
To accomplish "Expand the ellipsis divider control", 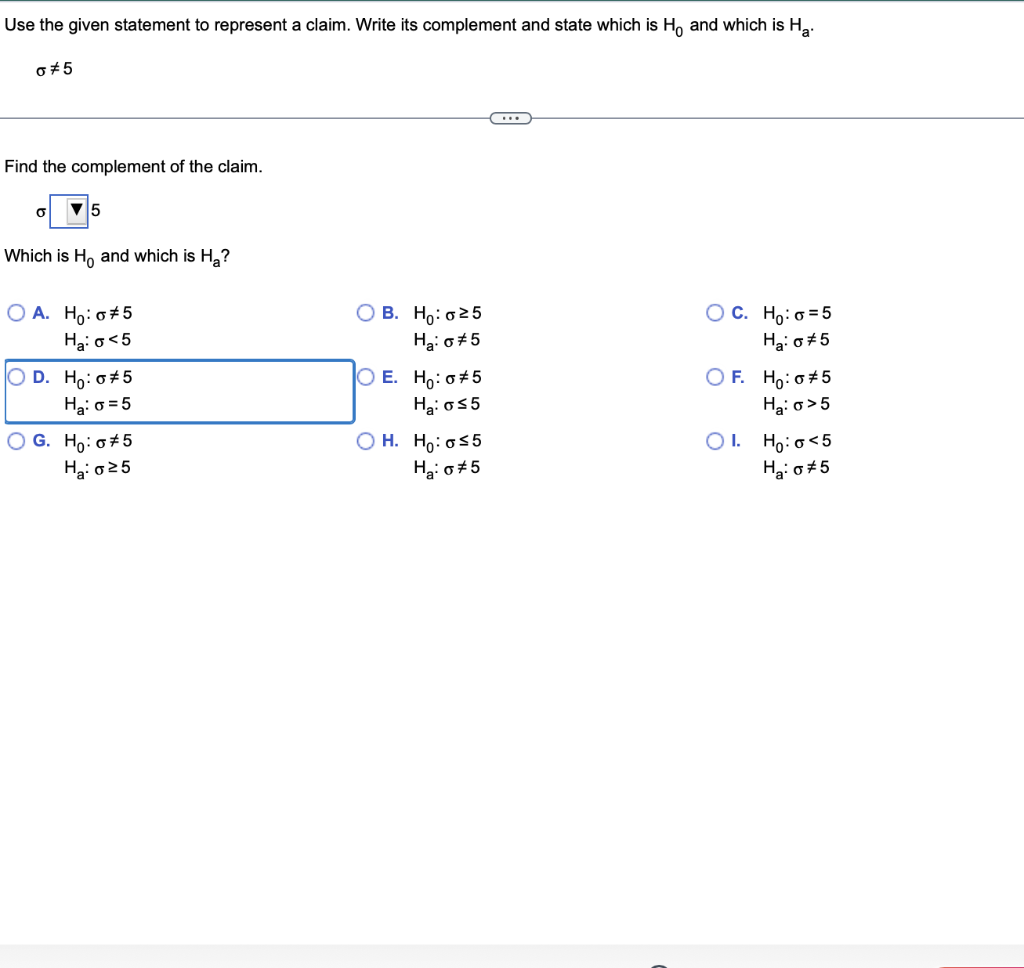I will 511,117.
